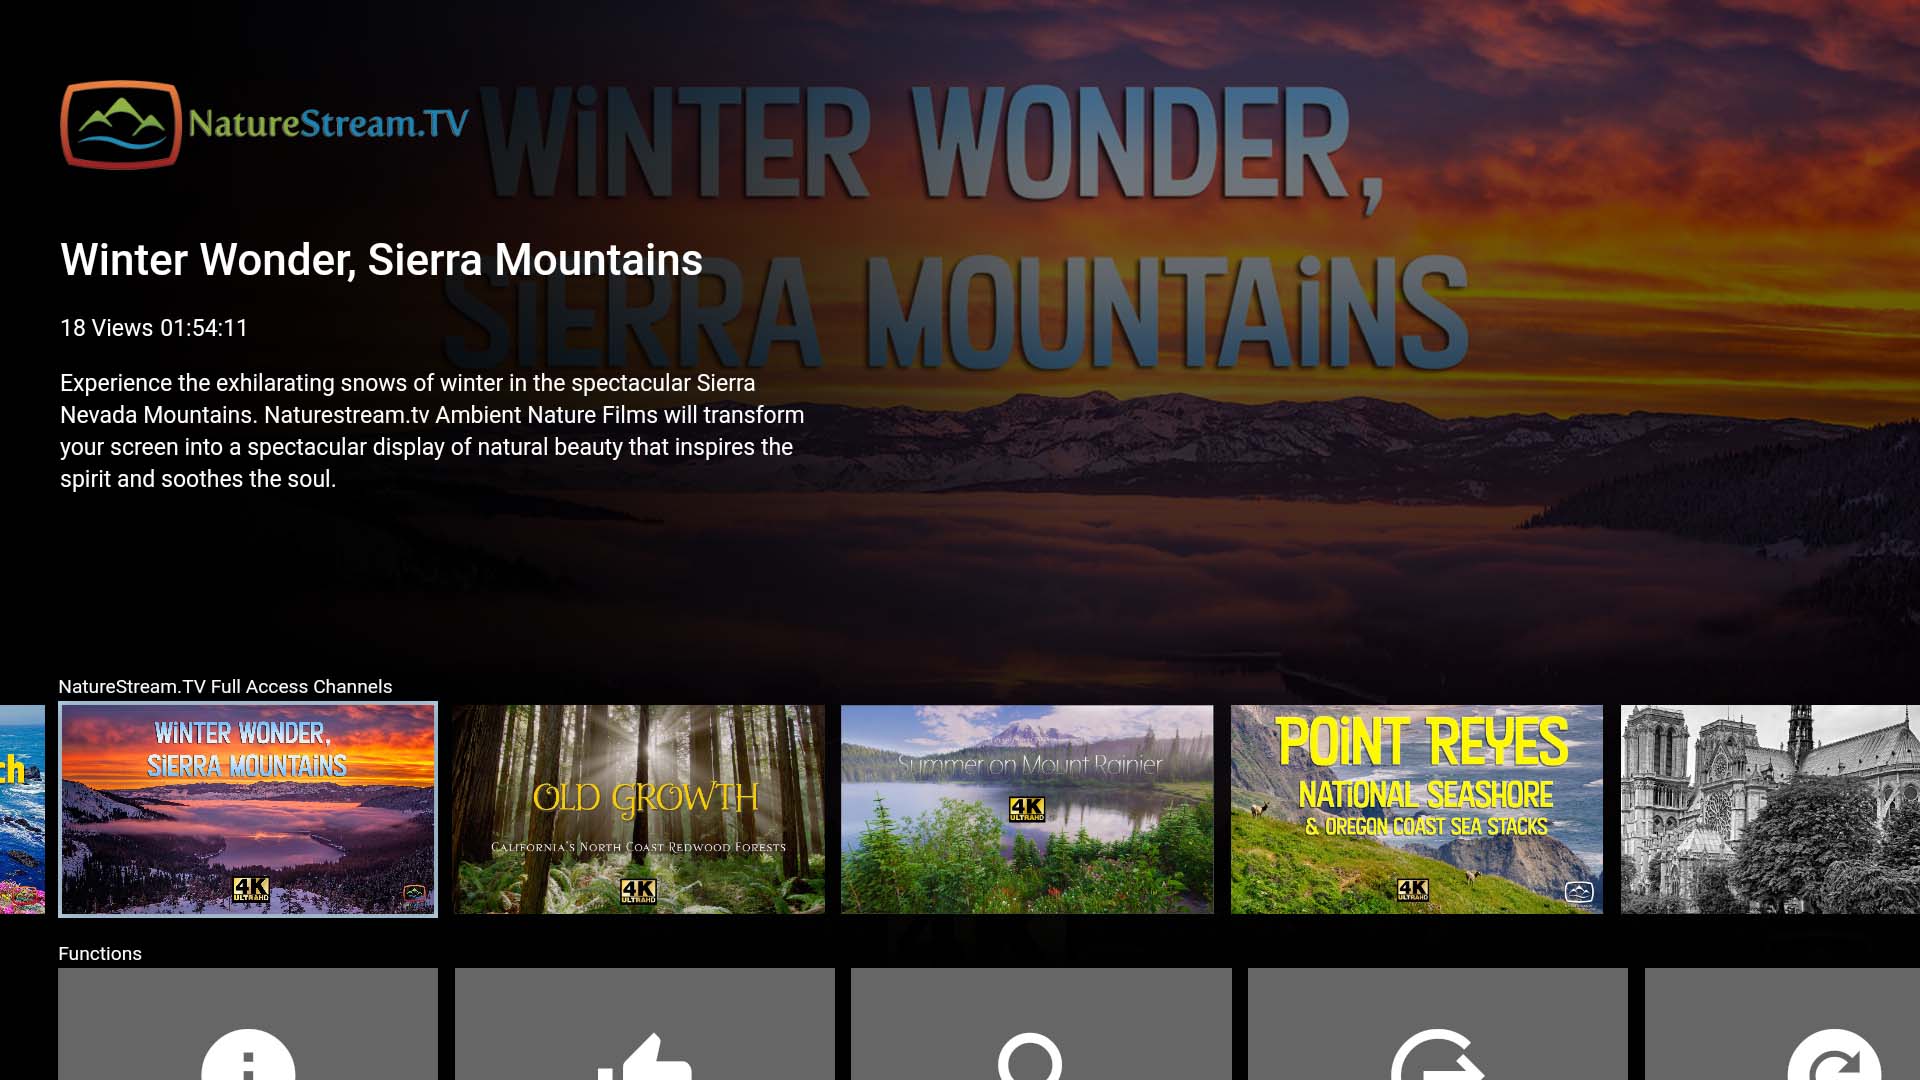Select the Full Access Channels row label
The height and width of the screenshot is (1080, 1920).
pyautogui.click(x=225, y=686)
